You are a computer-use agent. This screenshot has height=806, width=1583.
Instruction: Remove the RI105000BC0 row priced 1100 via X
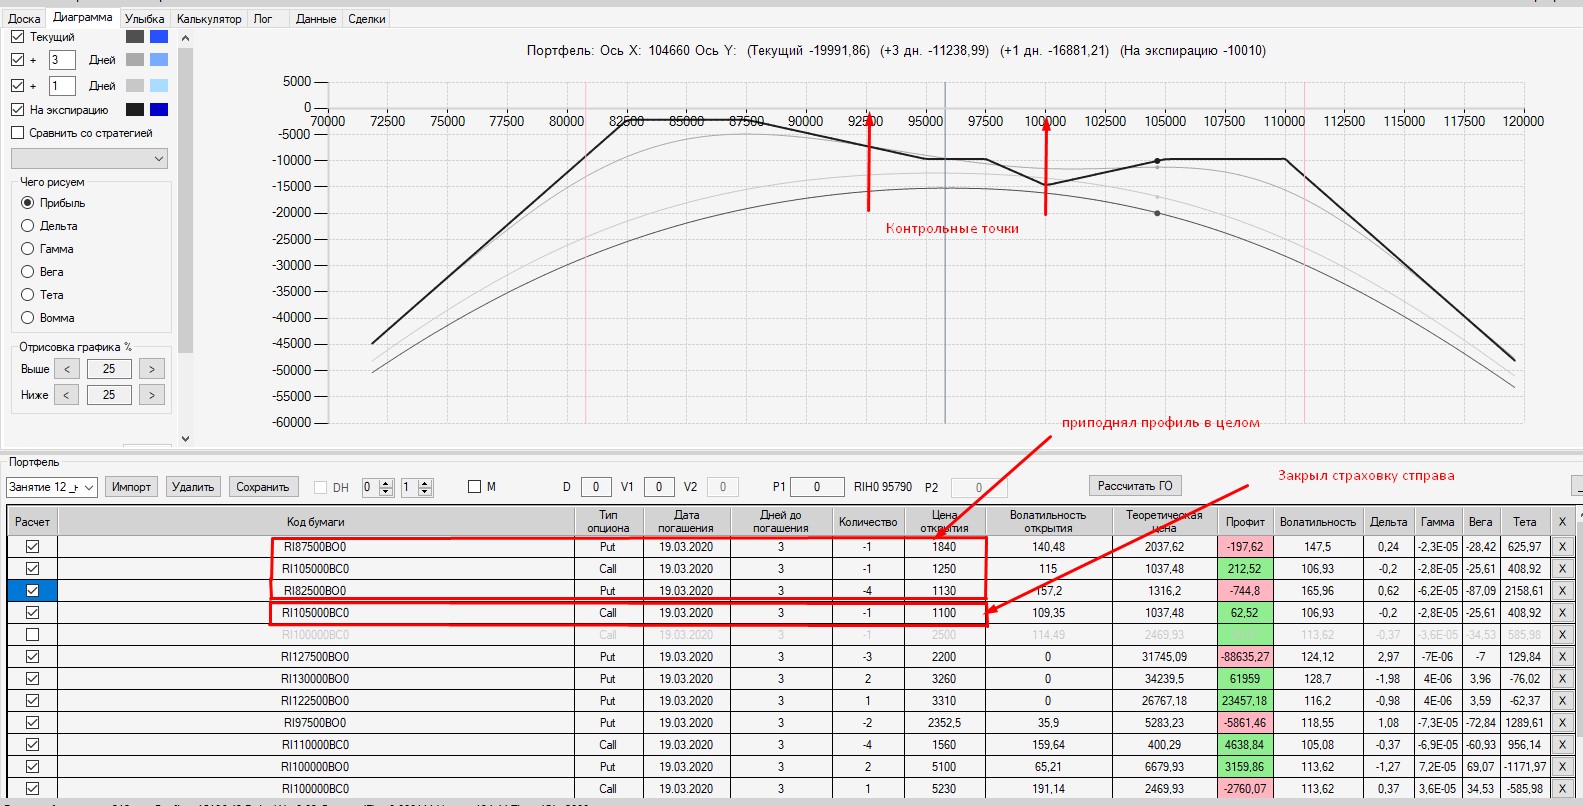[1562, 613]
